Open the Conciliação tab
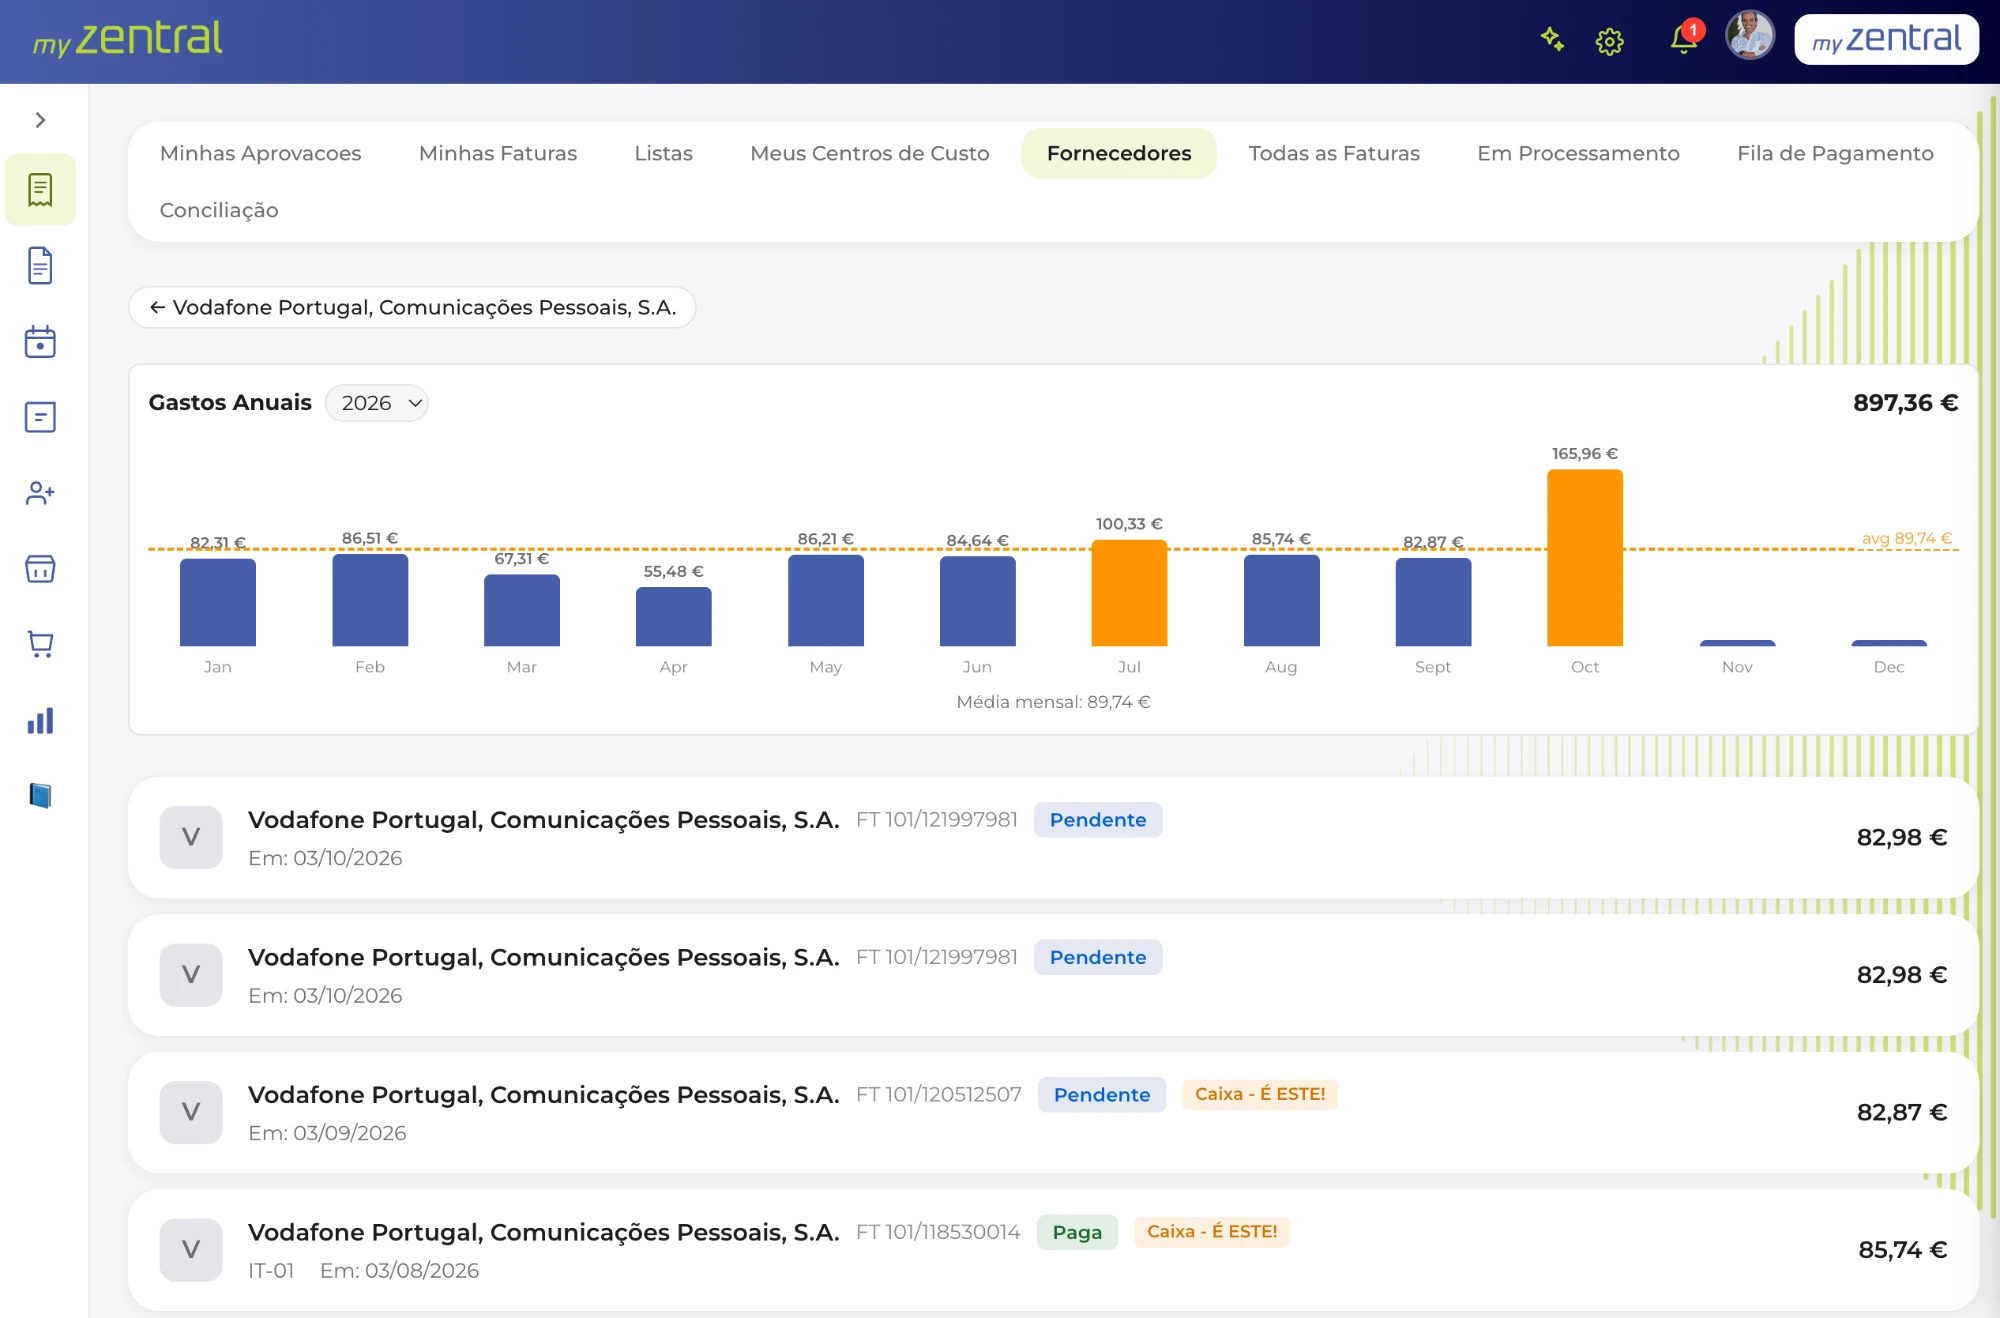The image size is (2000, 1318). click(219, 210)
